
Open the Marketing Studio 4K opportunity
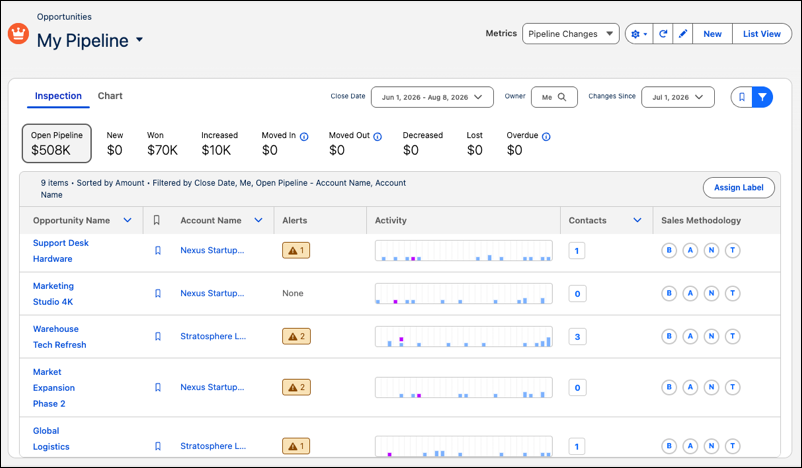click(x=53, y=294)
